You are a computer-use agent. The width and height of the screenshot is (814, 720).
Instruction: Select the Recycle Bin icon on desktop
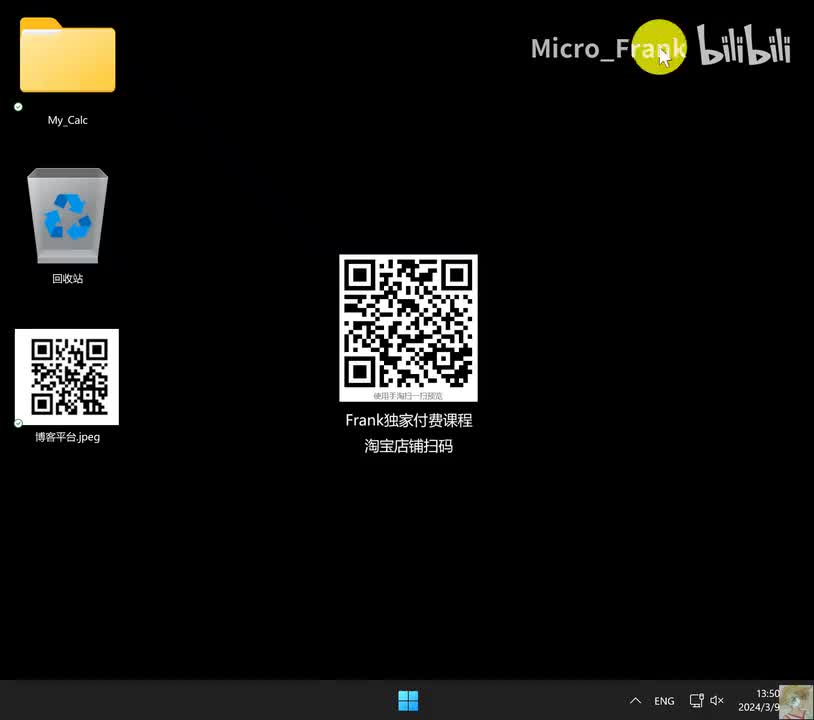click(x=67, y=215)
